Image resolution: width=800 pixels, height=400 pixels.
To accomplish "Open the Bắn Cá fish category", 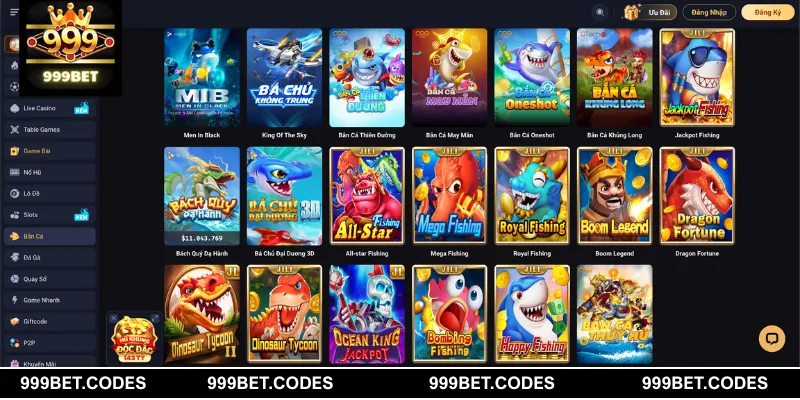I will point(49,236).
